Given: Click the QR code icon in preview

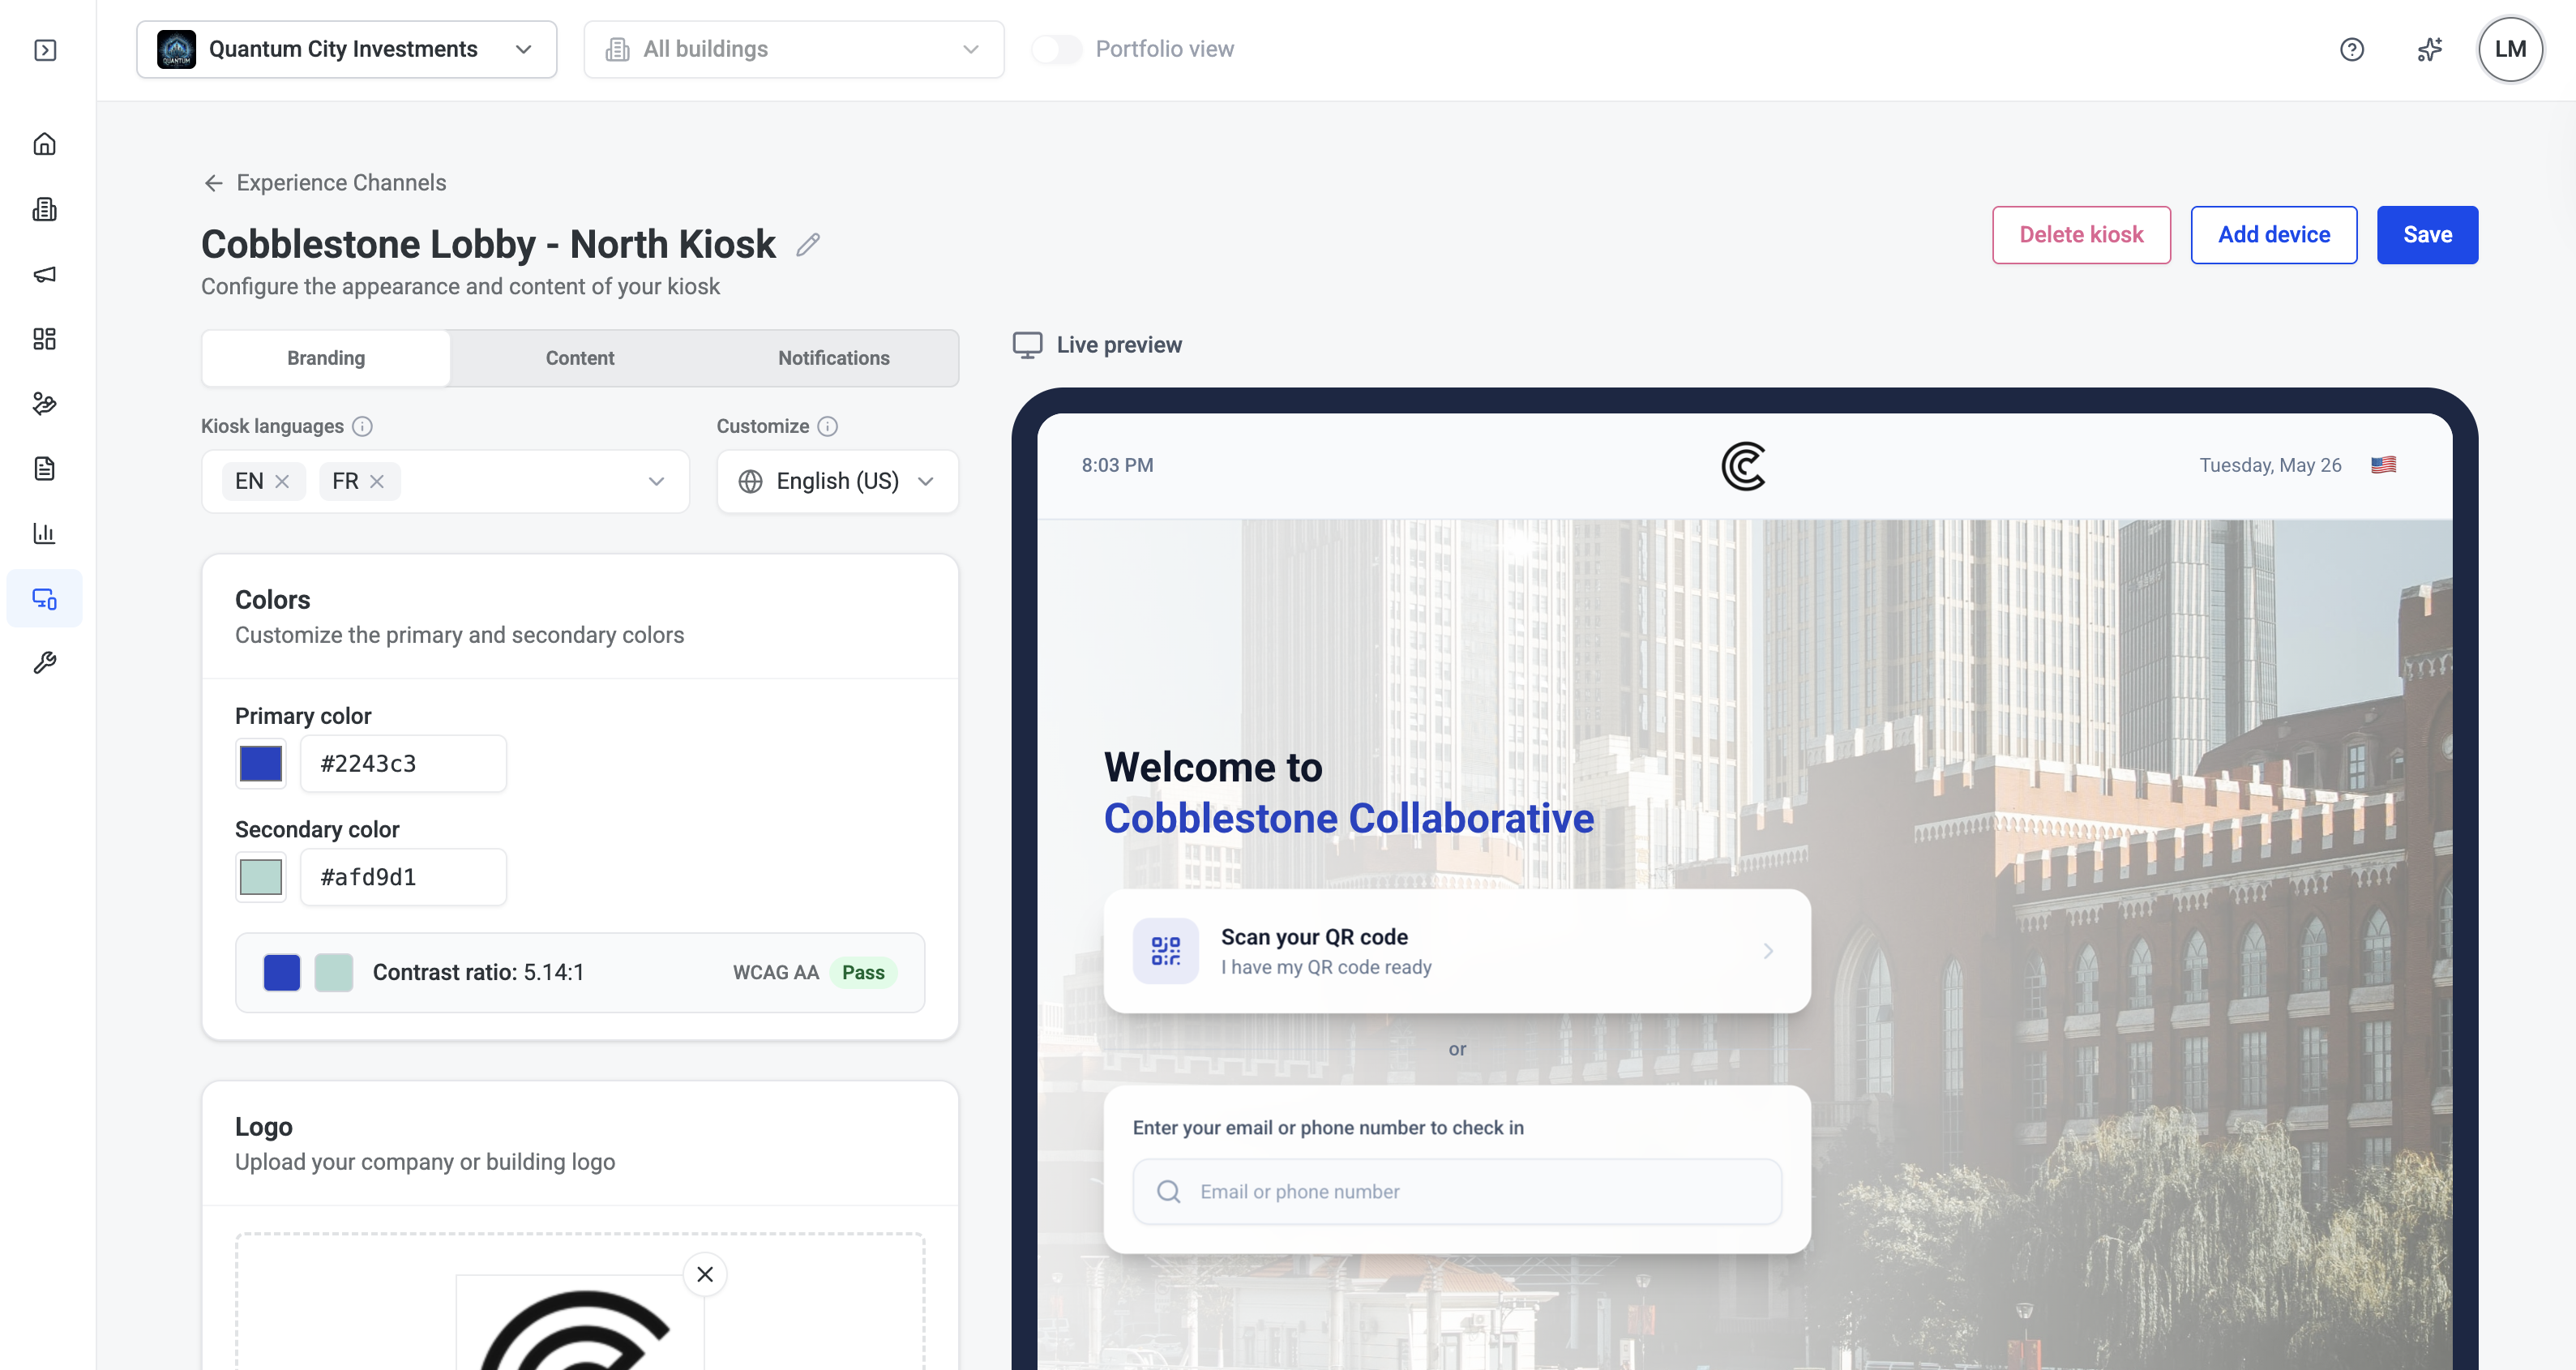Looking at the screenshot, I should [1166, 951].
